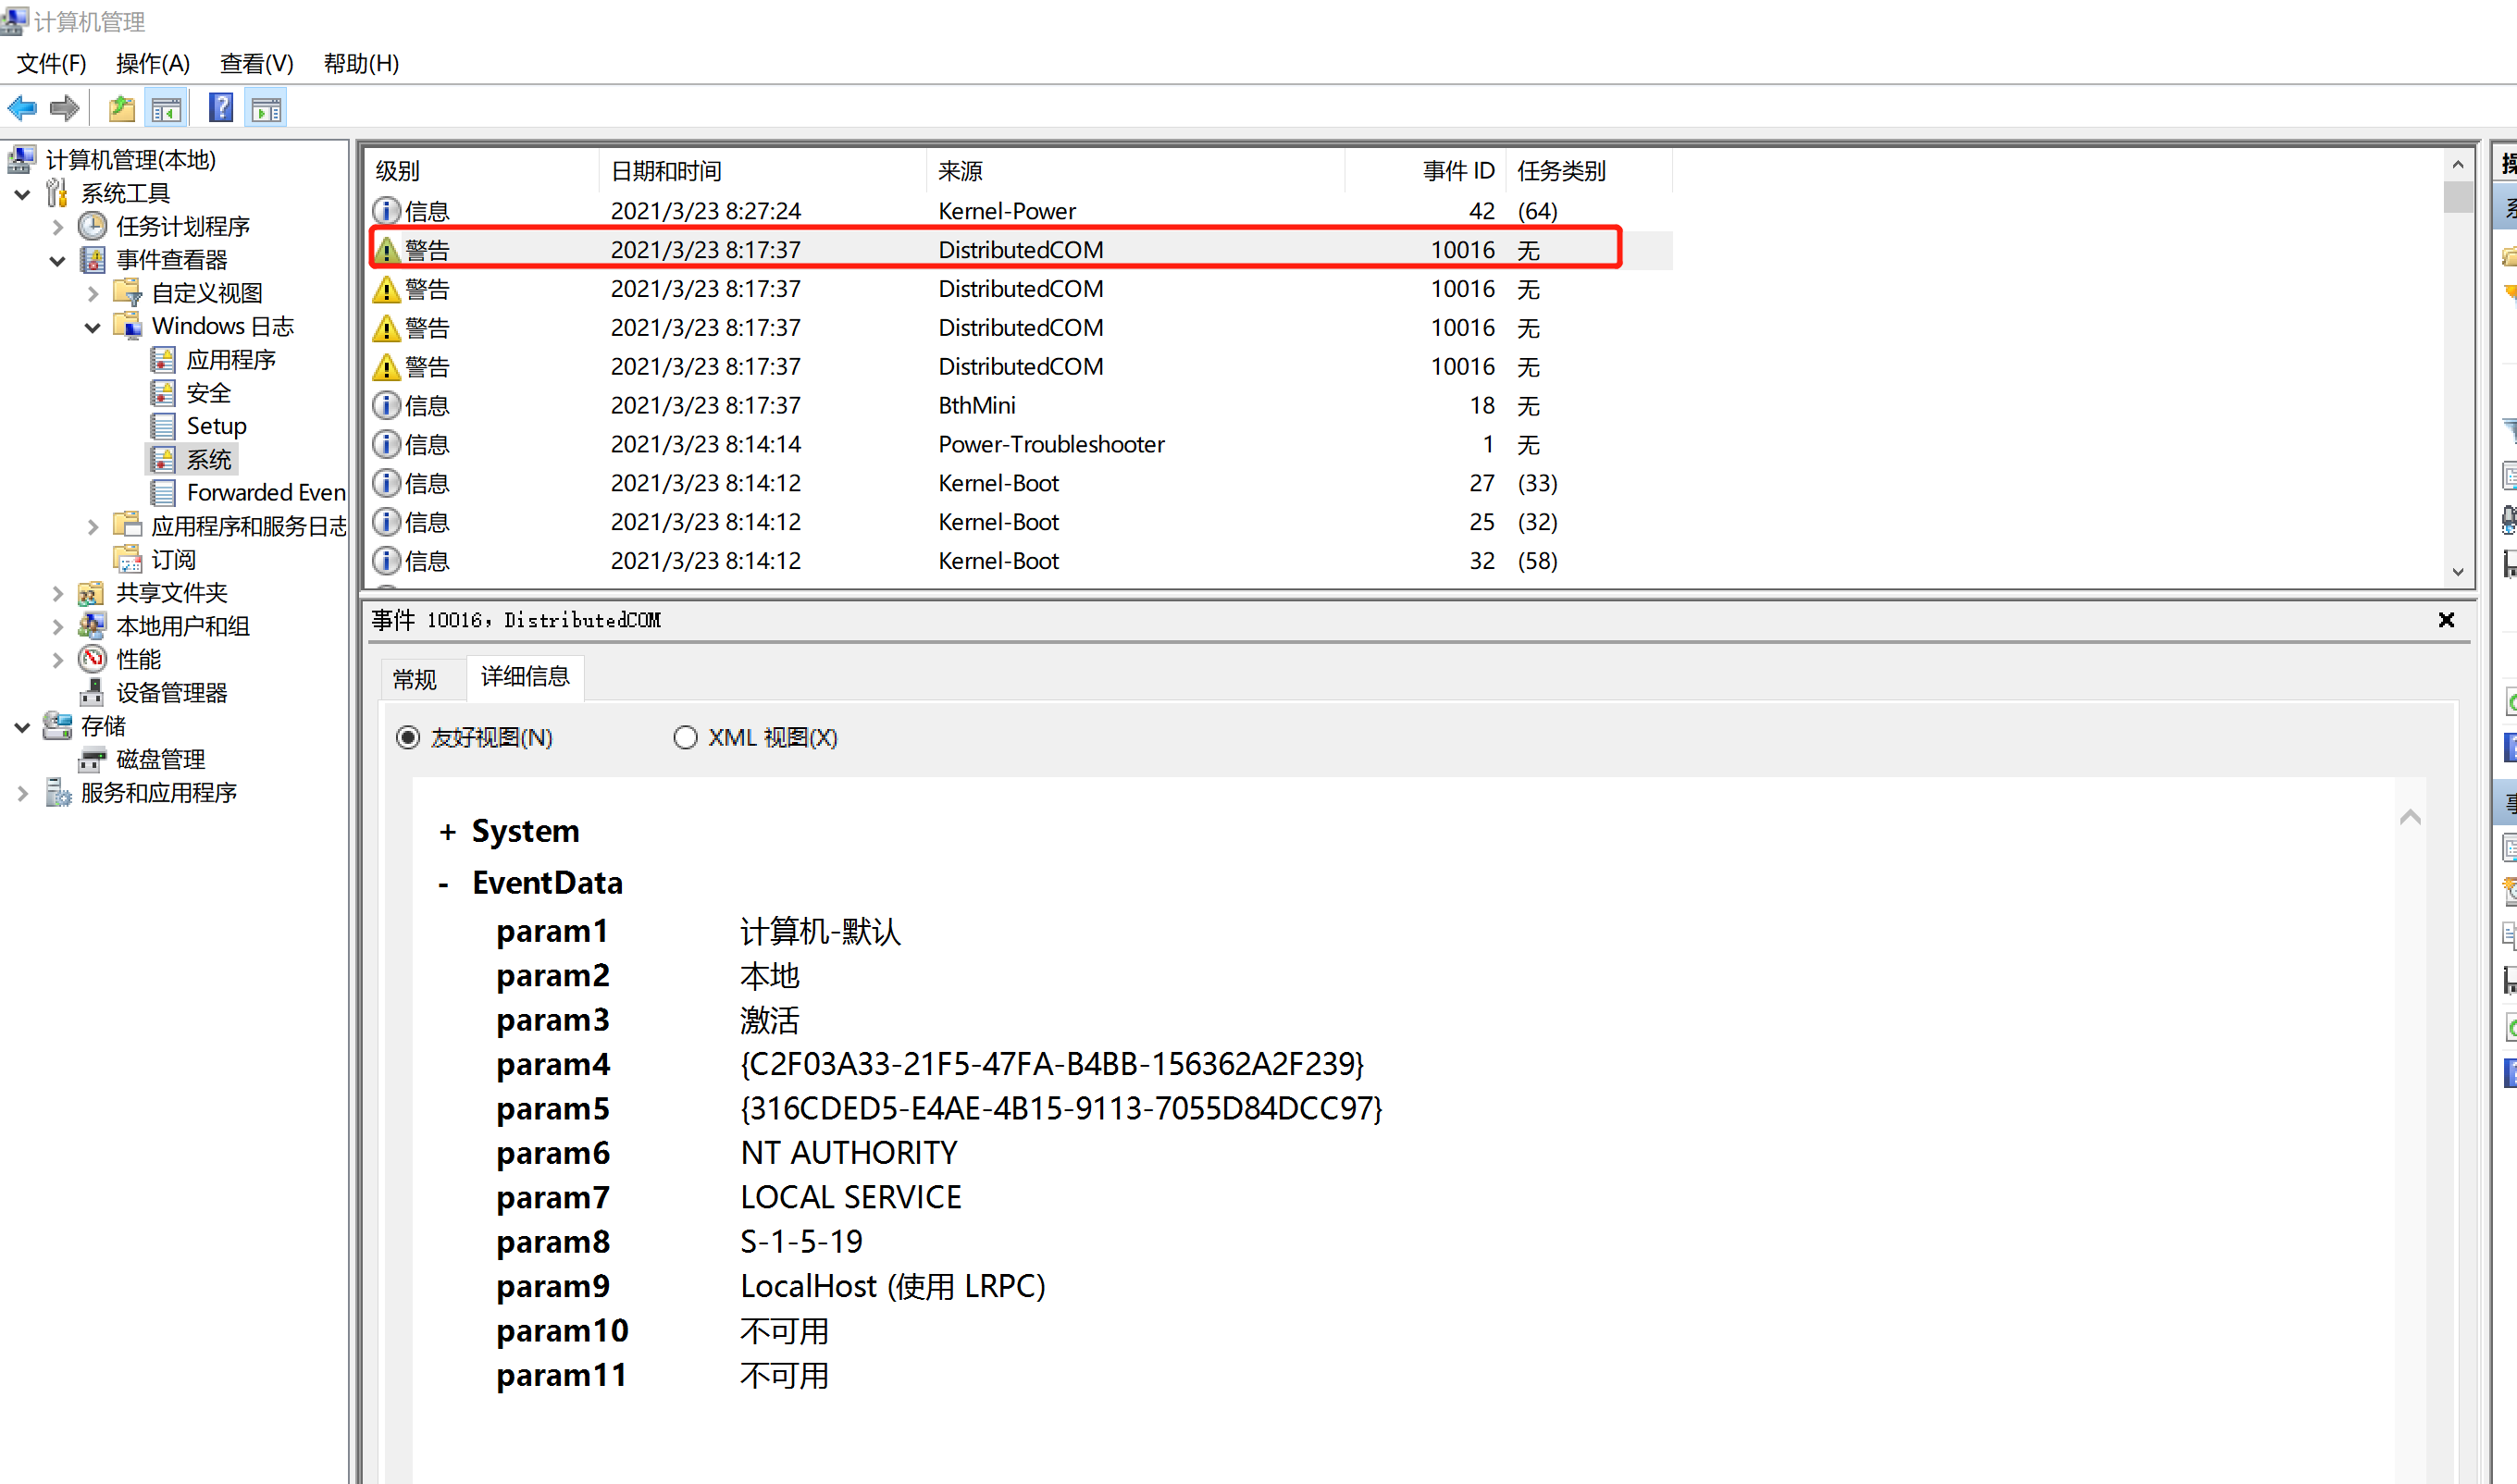Screen dimensions: 2517x1484
Task: Select the BthMini event 18 row
Action: (976, 406)
